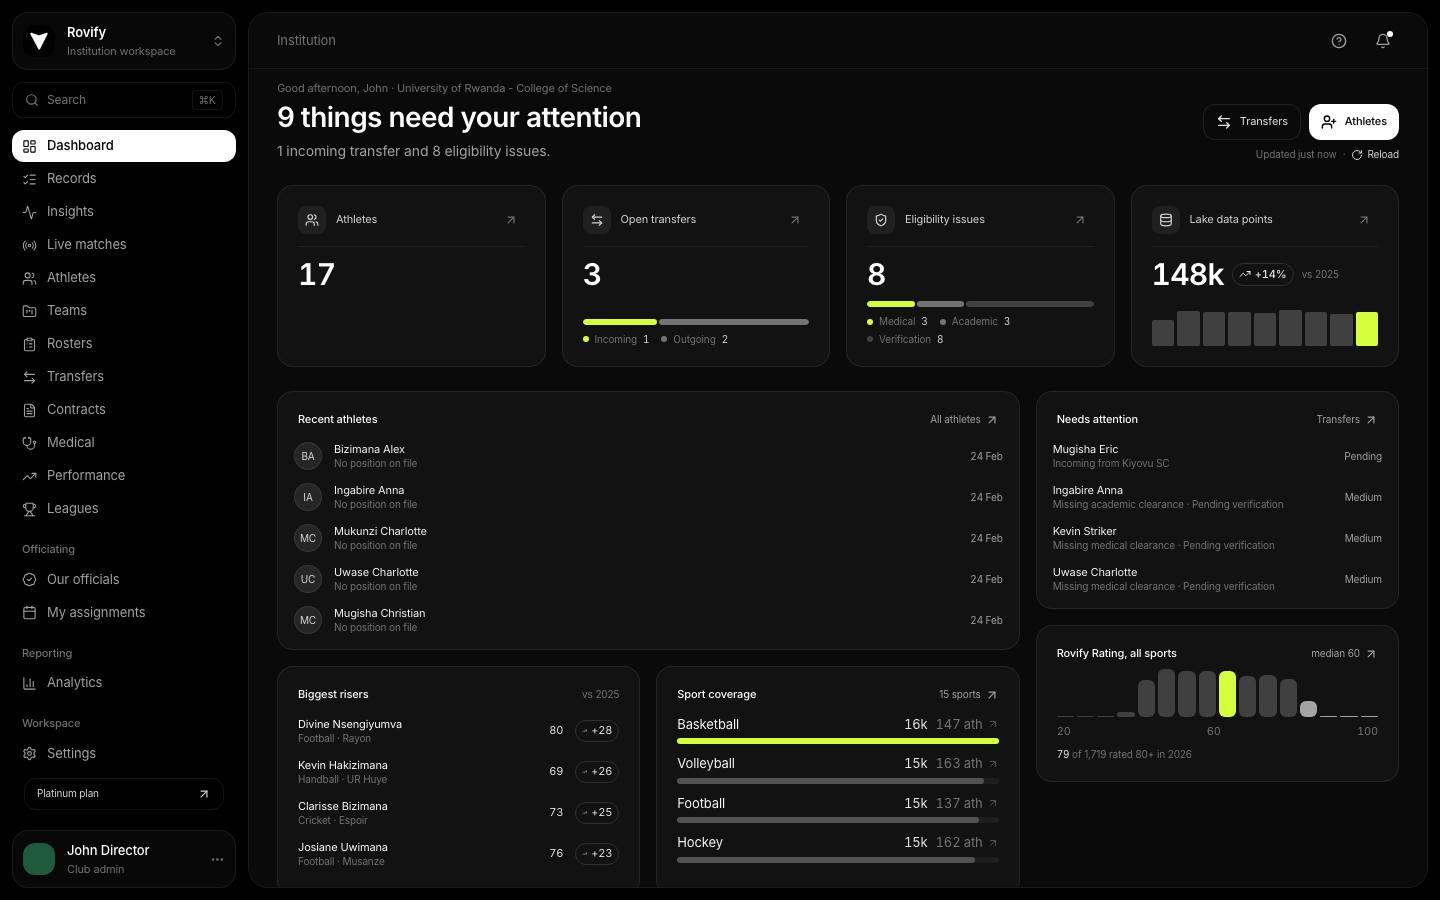Click the Volleyball row arrow icon
This screenshot has width=1440, height=900.
[993, 764]
